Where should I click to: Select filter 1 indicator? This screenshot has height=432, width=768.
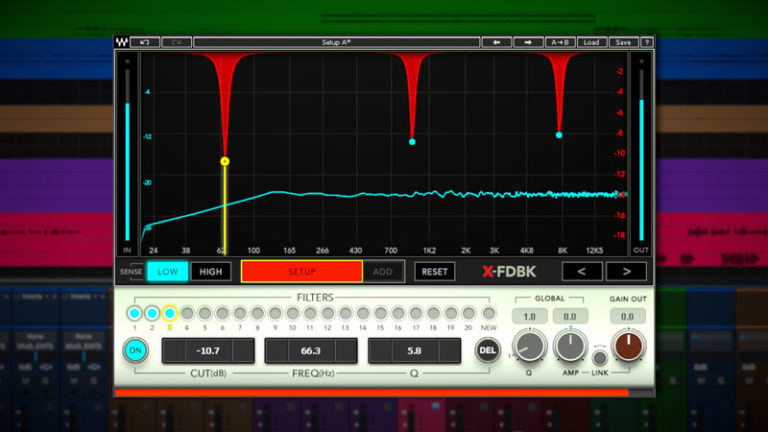pyautogui.click(x=135, y=313)
